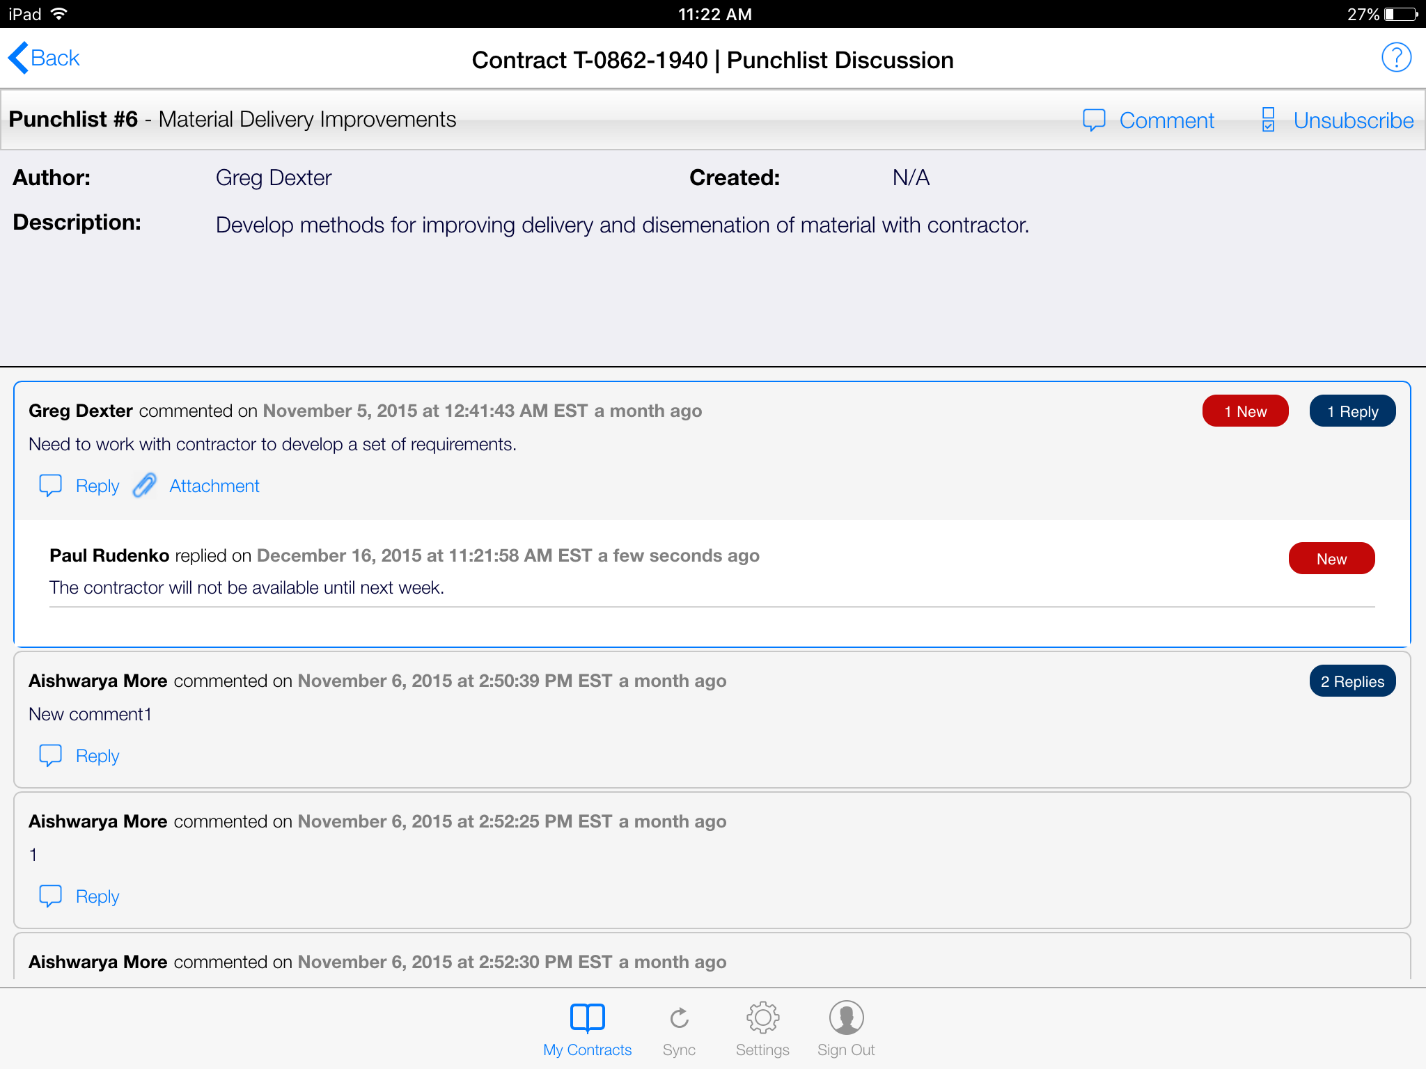Click reply bubble icon under Greg Dexter's comment
The width and height of the screenshot is (1426, 1069).
(50, 486)
